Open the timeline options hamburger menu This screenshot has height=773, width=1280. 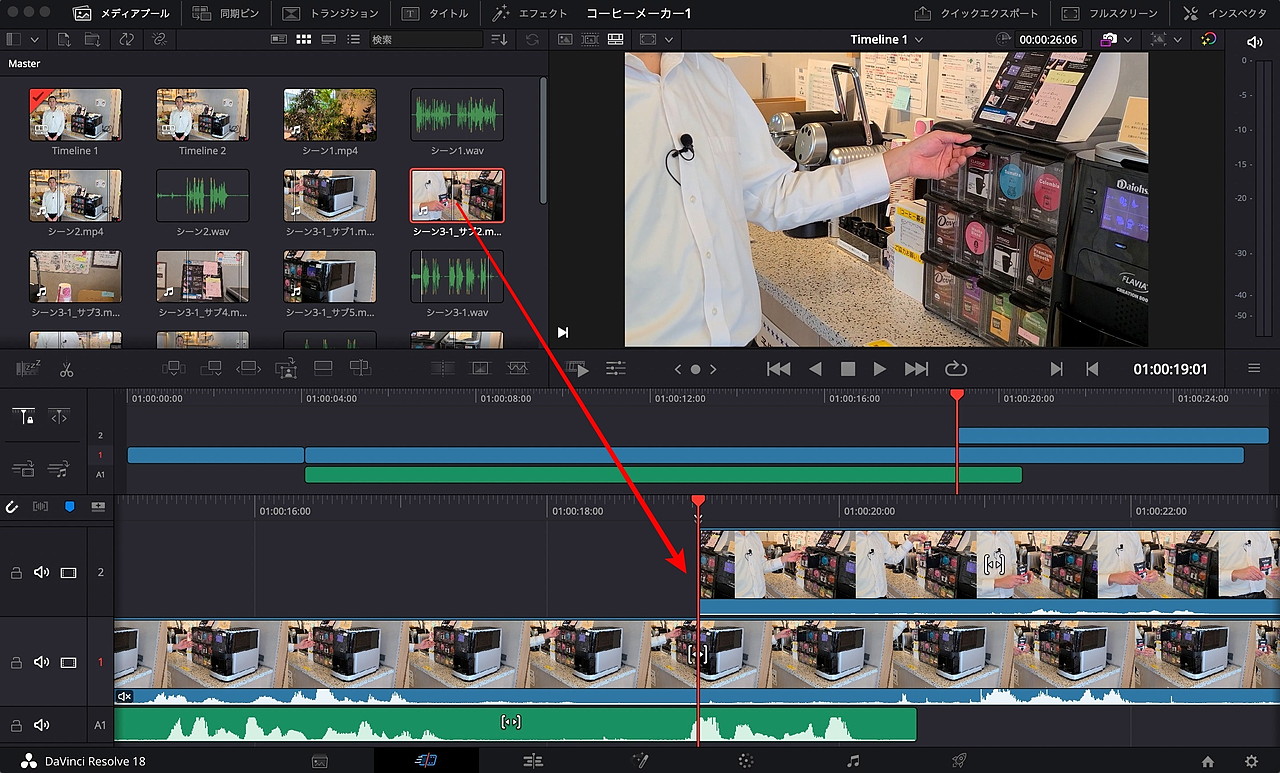(1254, 369)
